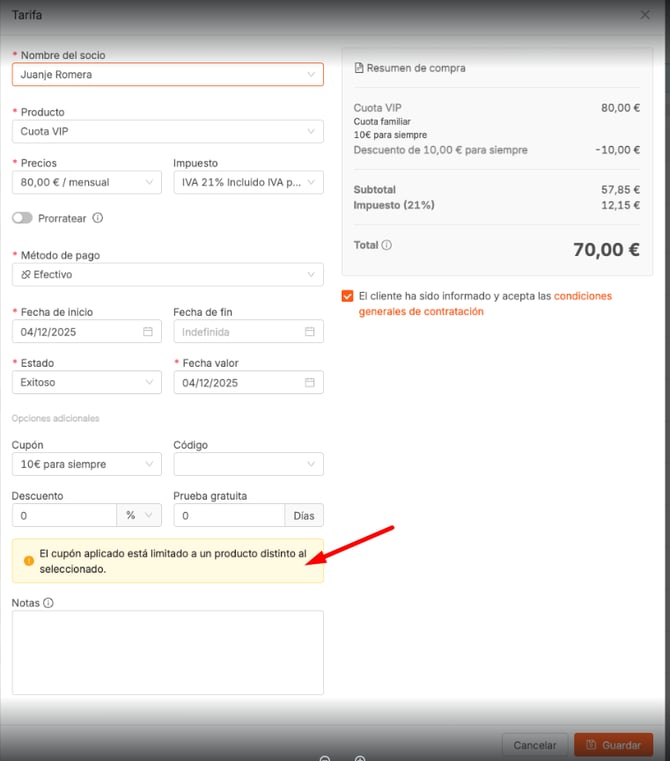Toggle the Prorratear switch
This screenshot has height=761, width=670.
(22, 218)
